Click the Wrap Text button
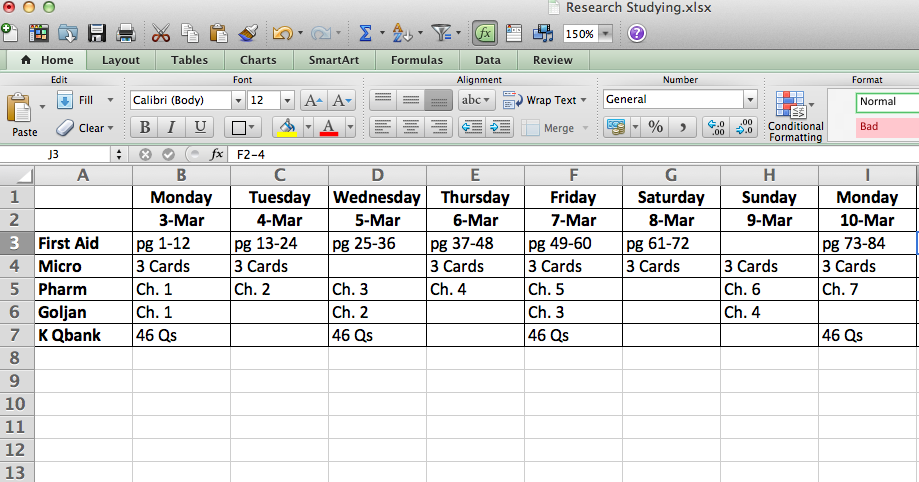 pyautogui.click(x=541, y=100)
